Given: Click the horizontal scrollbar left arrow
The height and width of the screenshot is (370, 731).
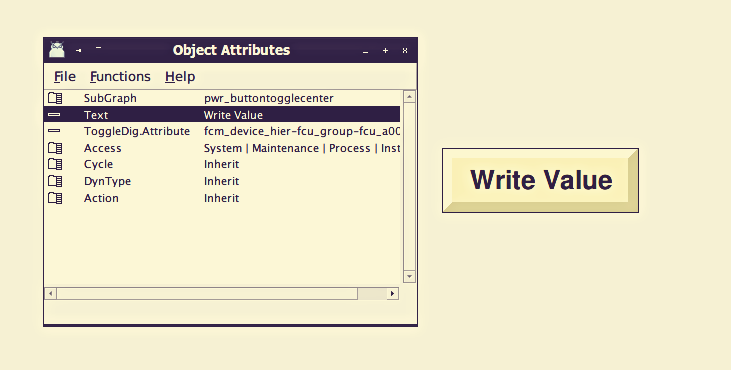Looking at the screenshot, I should point(50,293).
